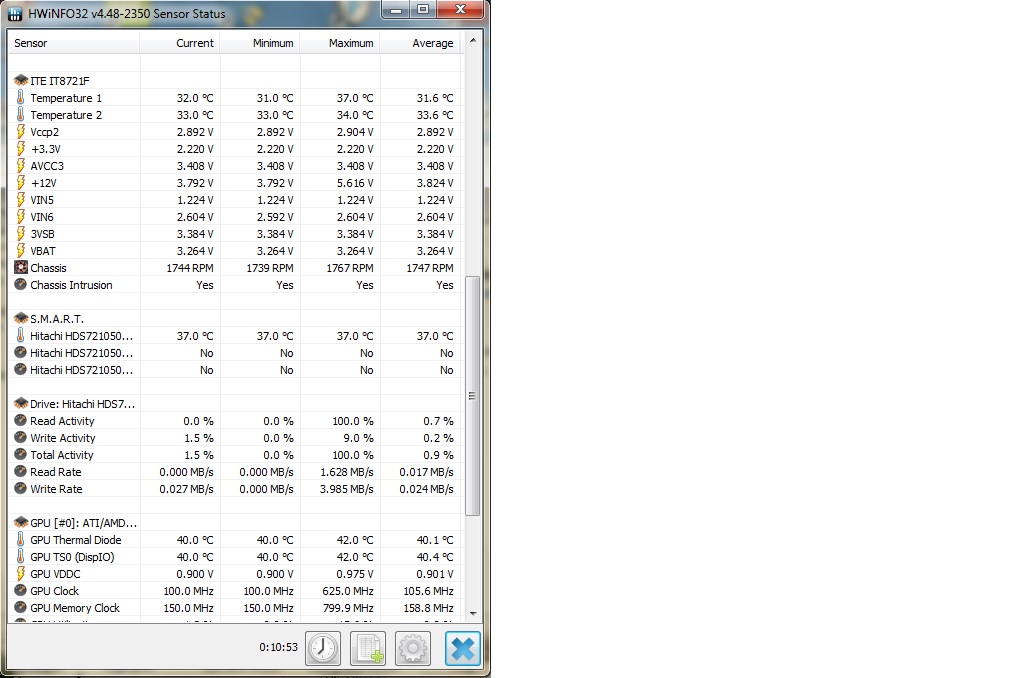
Task: Click voltage icon beside VBAT
Action: 21,251
